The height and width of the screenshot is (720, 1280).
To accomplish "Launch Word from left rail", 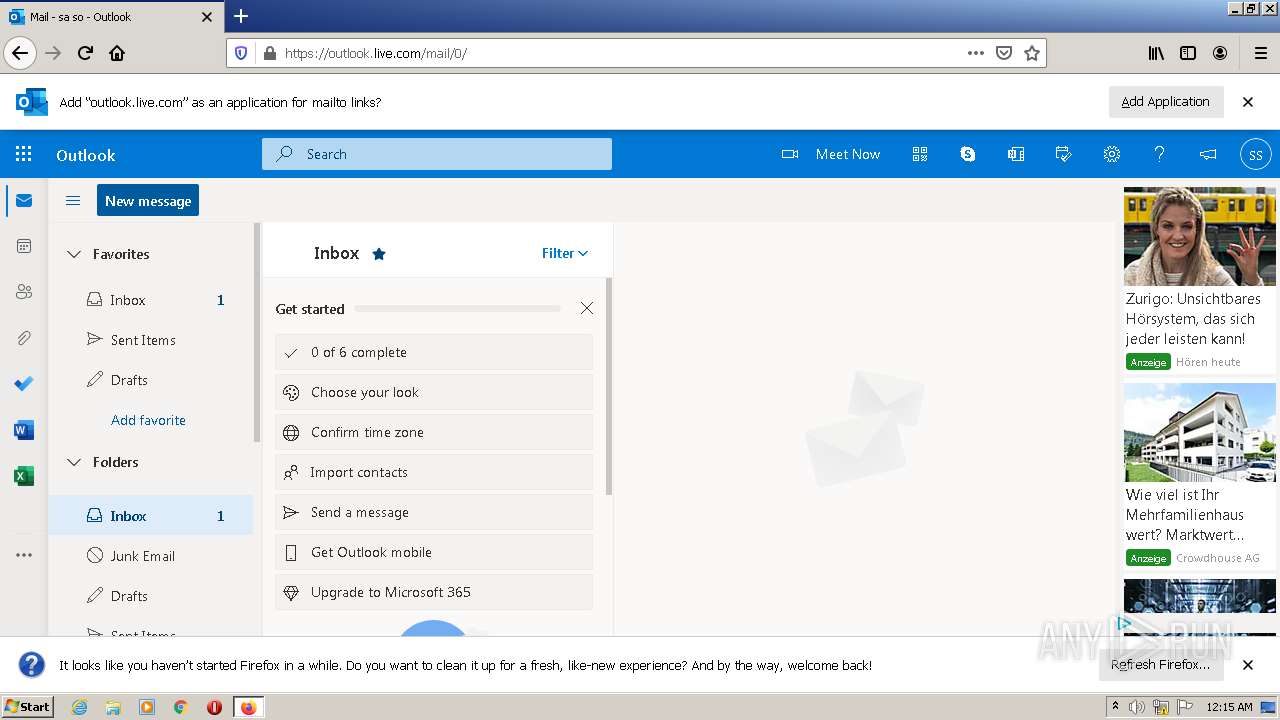I will 24,430.
